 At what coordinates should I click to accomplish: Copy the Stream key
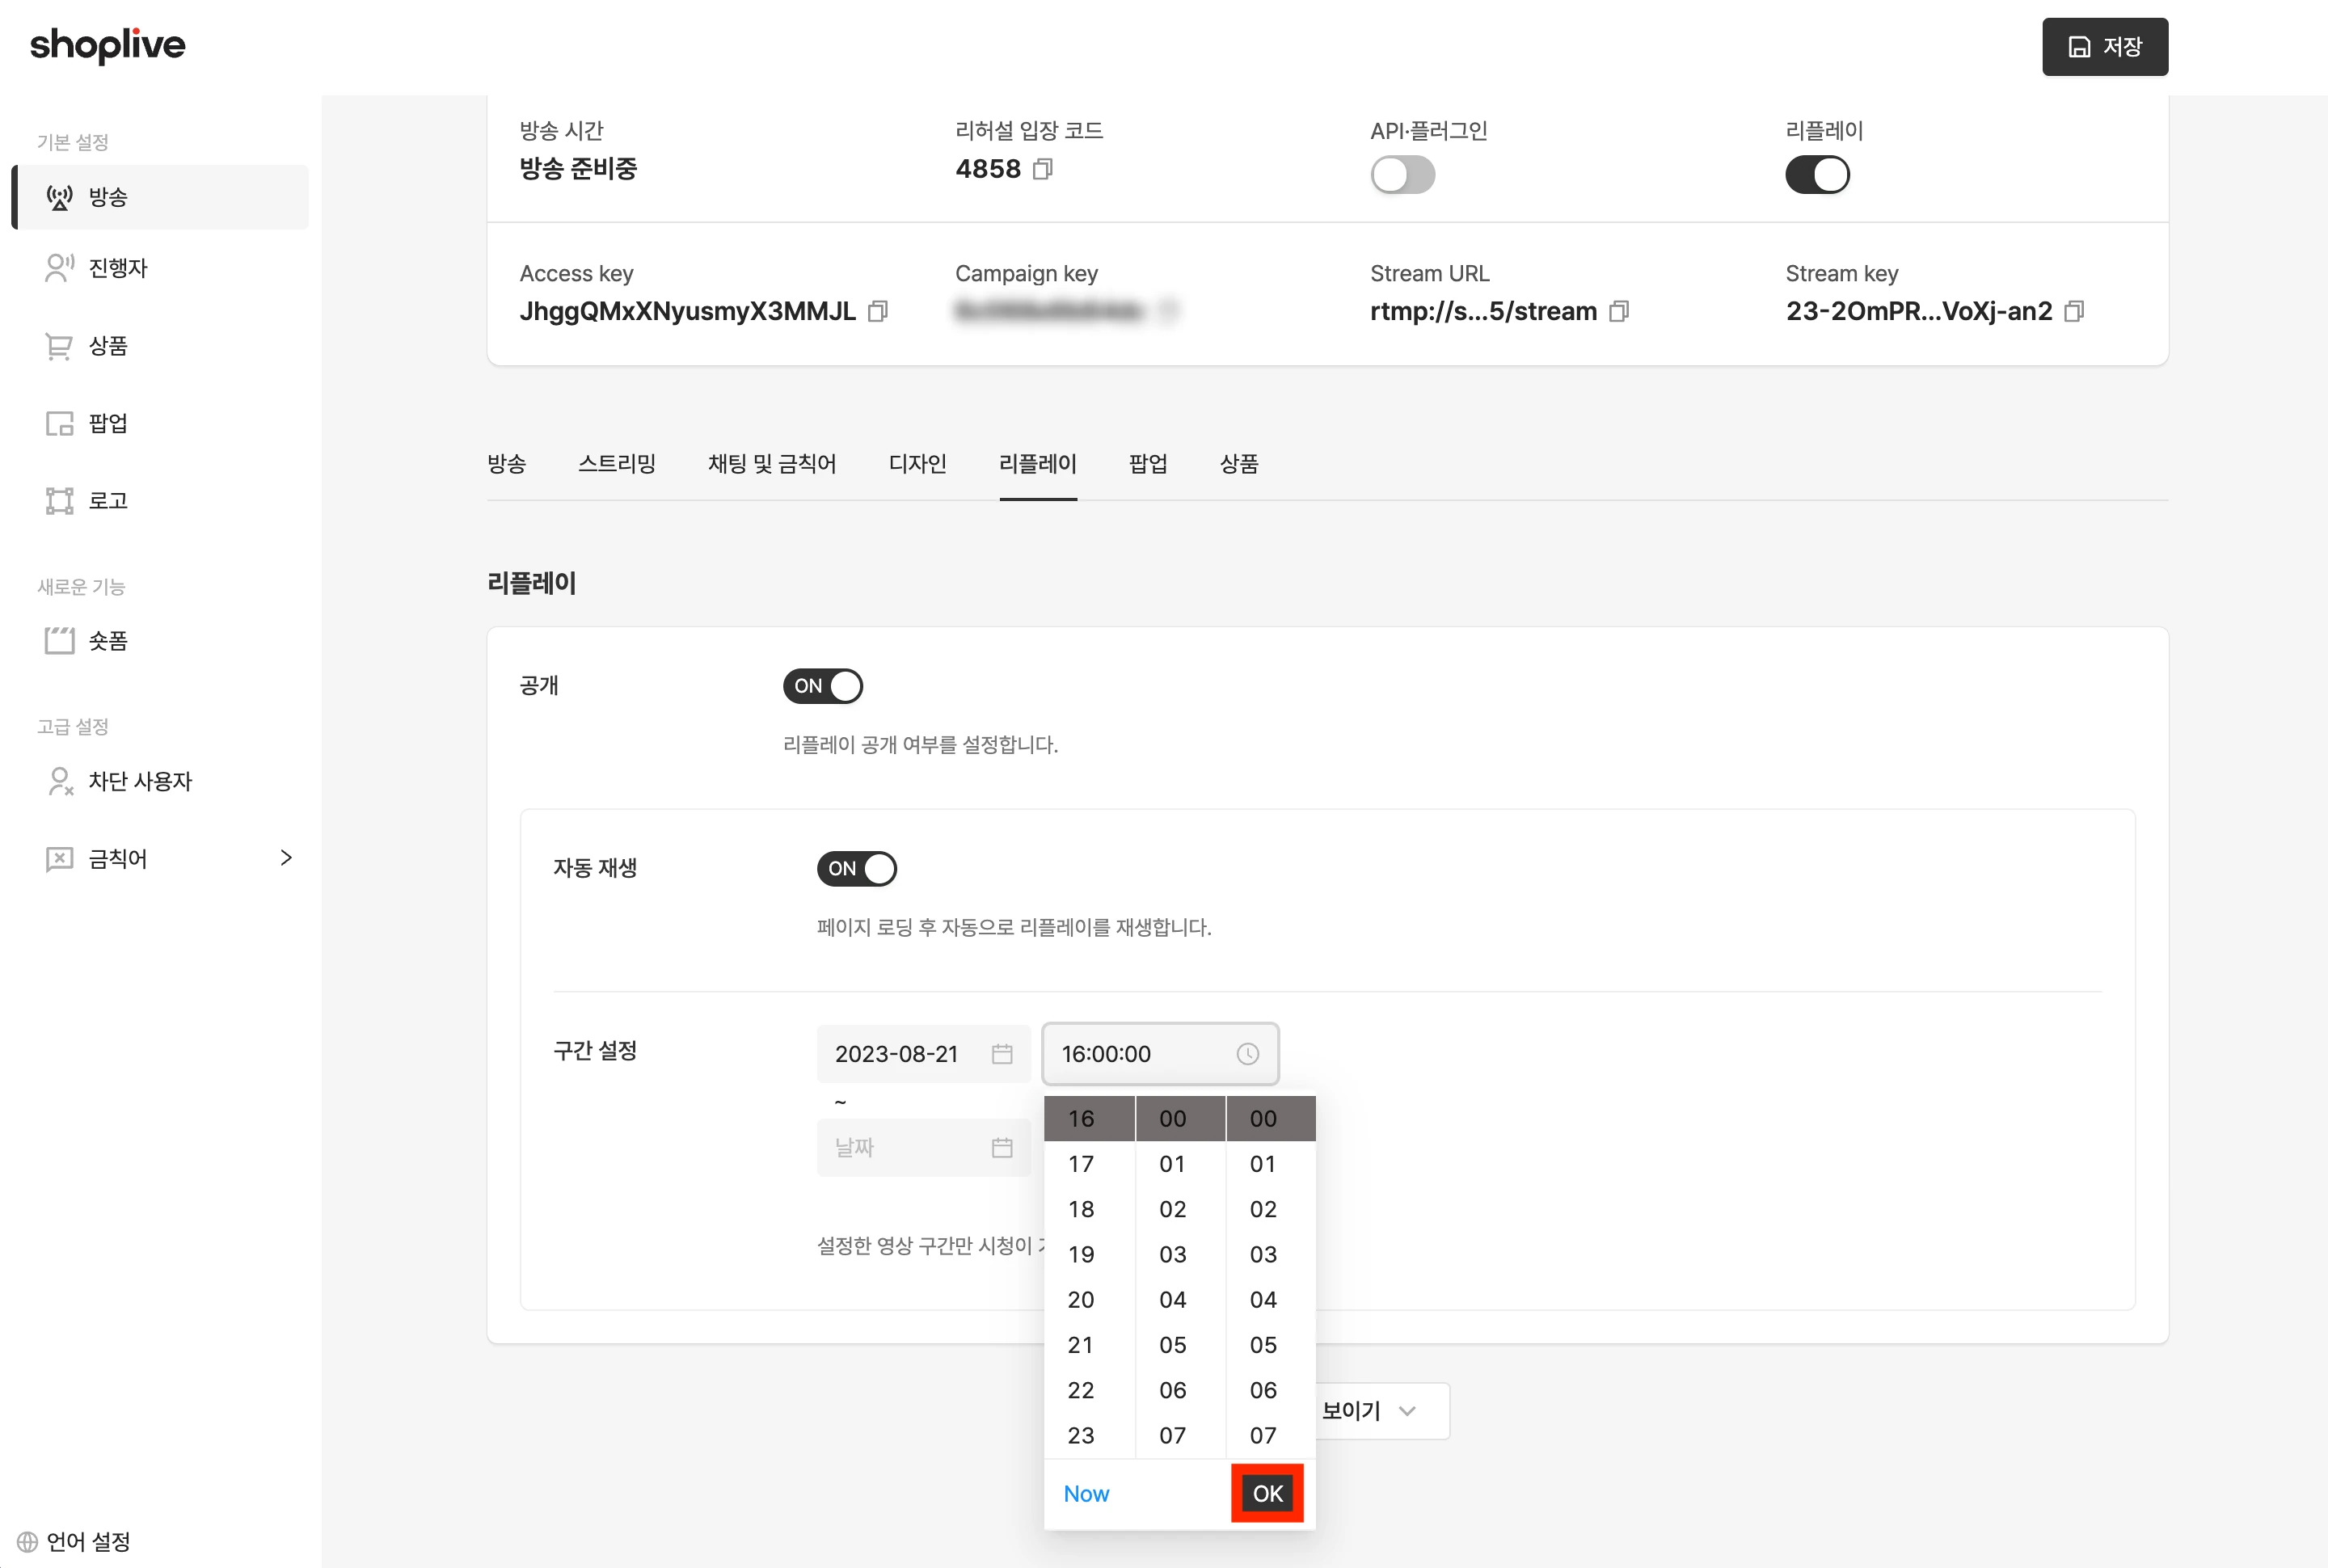2074,311
